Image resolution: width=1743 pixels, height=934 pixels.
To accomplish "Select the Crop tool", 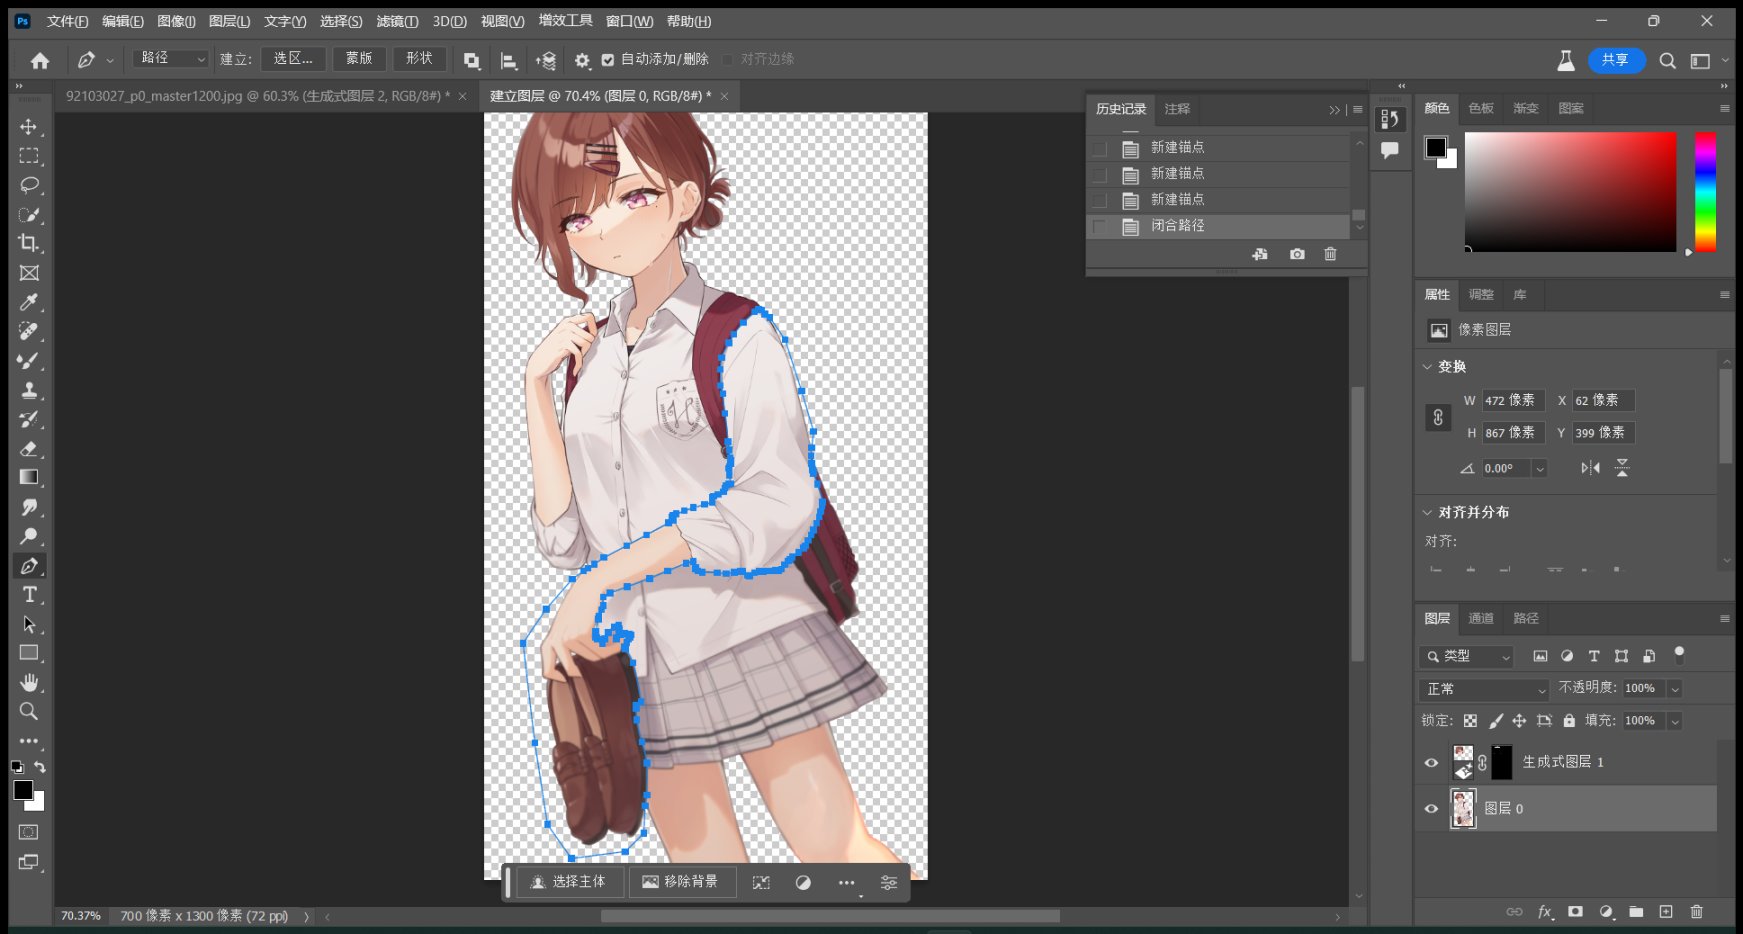I will click(x=29, y=243).
